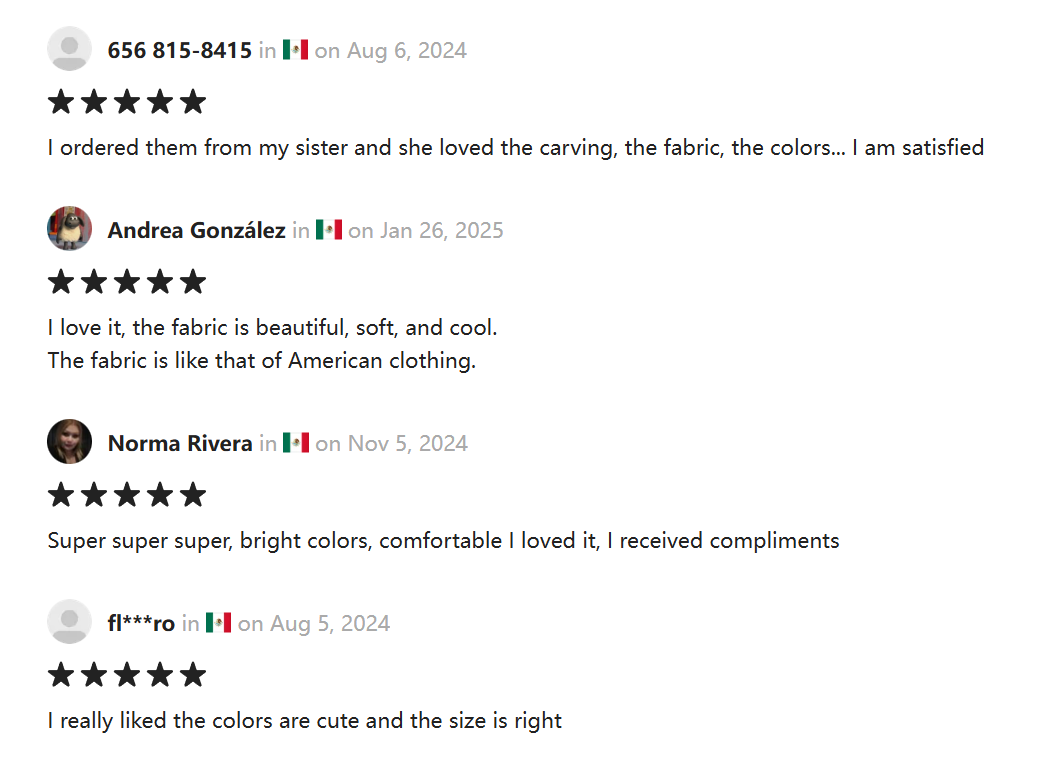Click the five stars under fl***ro
1064x779 pixels.
127,674
